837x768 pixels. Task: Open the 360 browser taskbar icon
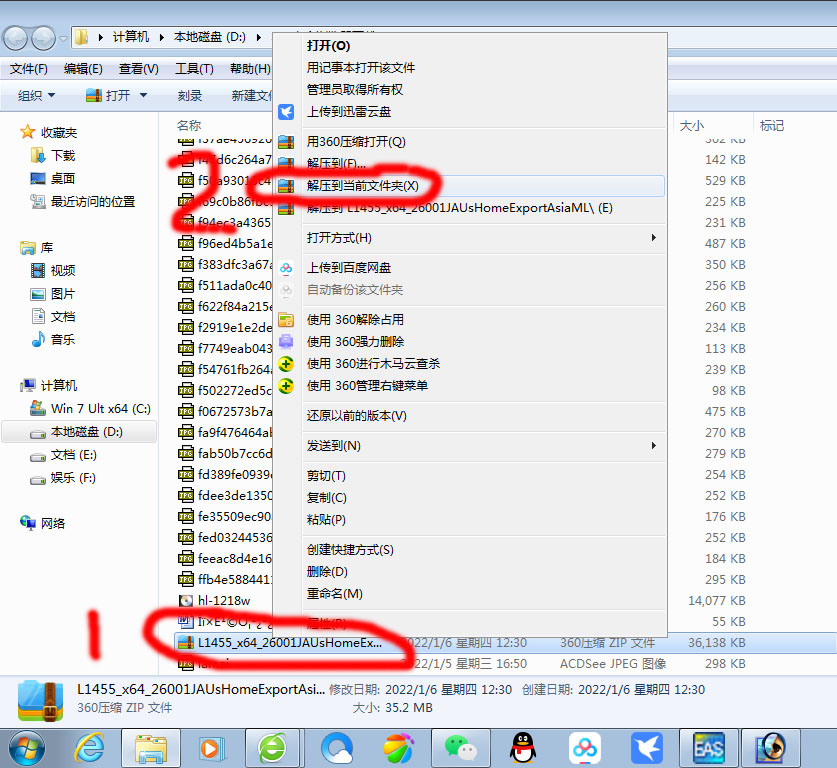tap(273, 748)
